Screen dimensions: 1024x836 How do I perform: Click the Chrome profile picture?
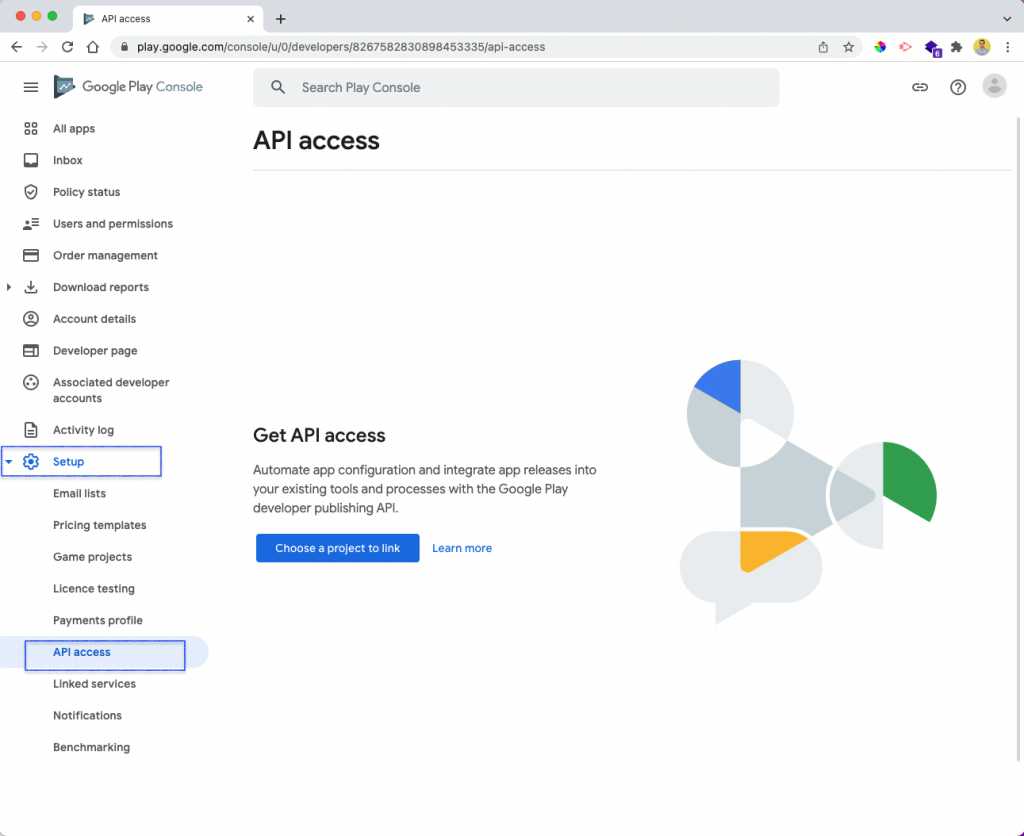pos(982,47)
